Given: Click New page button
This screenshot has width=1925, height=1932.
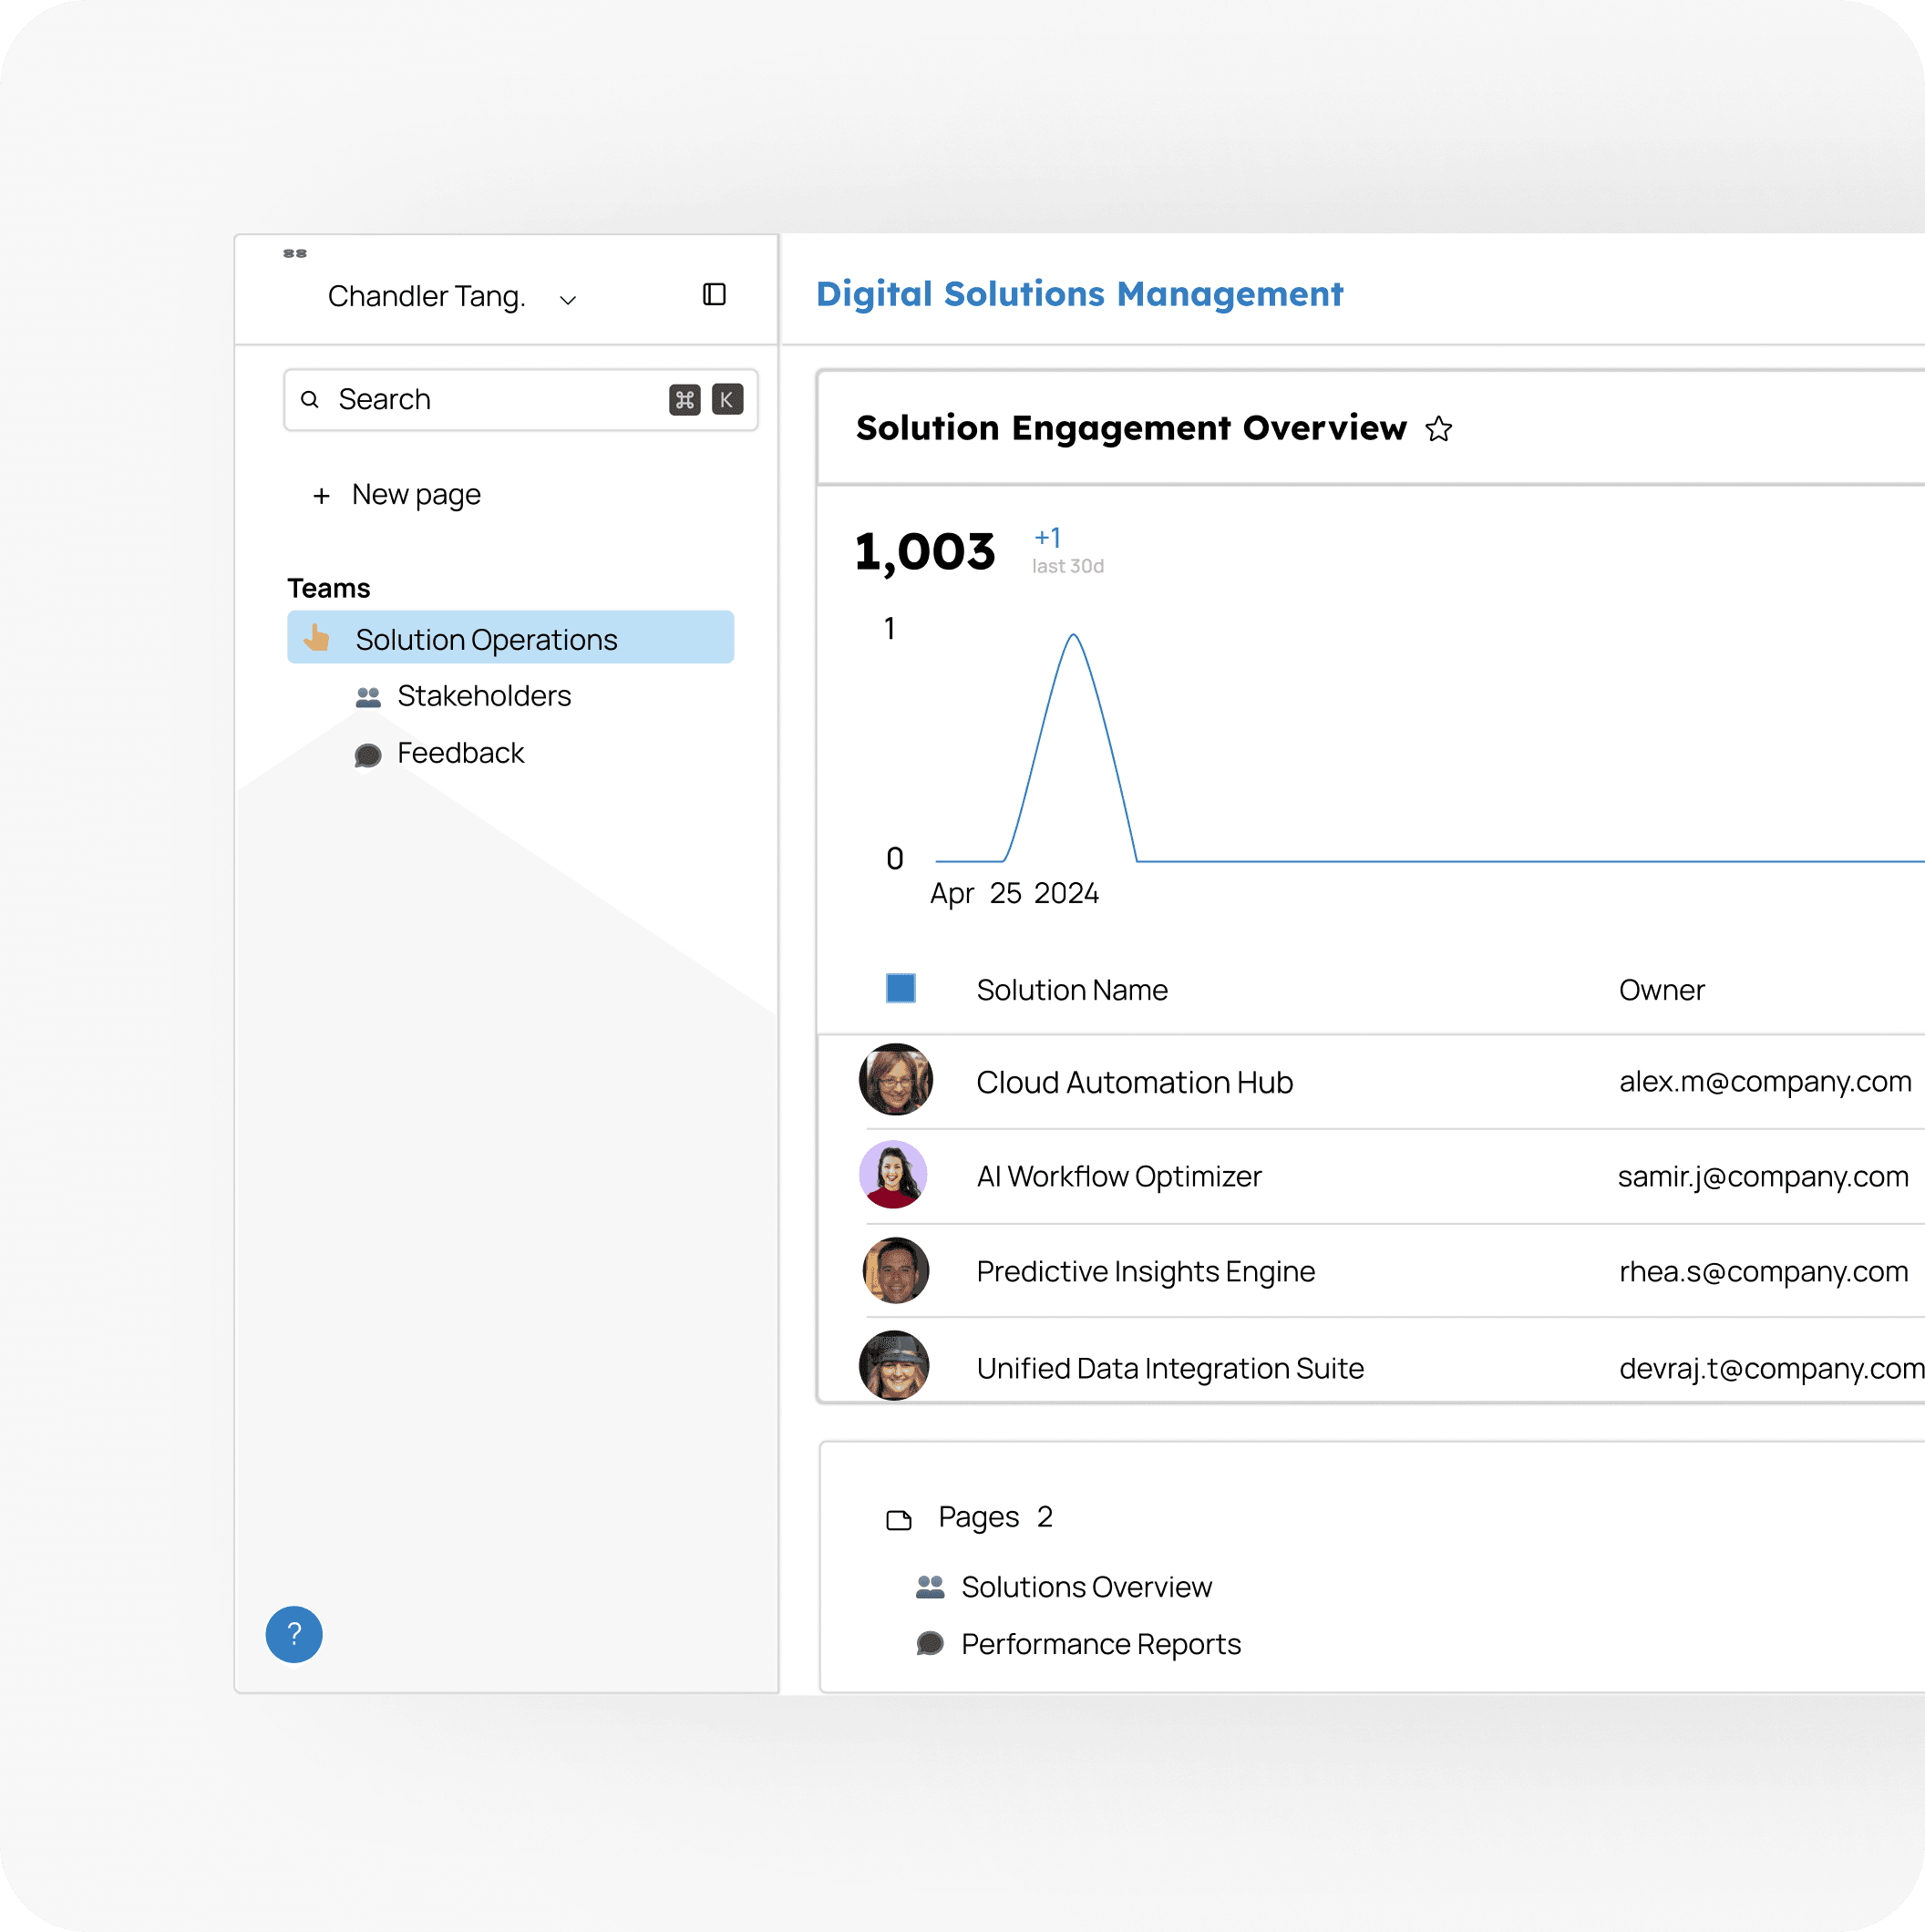Looking at the screenshot, I should (416, 495).
